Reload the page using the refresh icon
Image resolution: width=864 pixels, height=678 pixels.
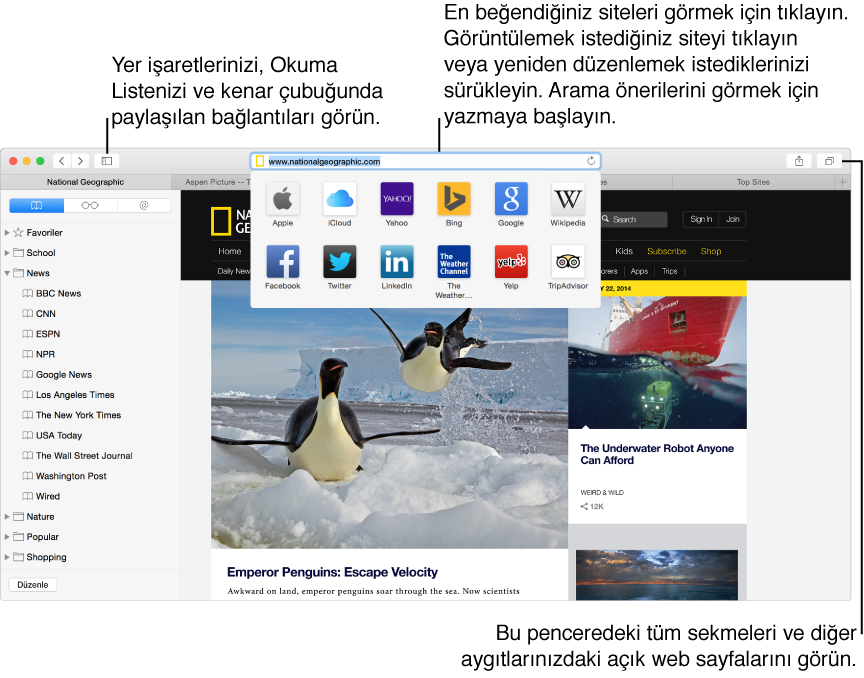pos(591,161)
